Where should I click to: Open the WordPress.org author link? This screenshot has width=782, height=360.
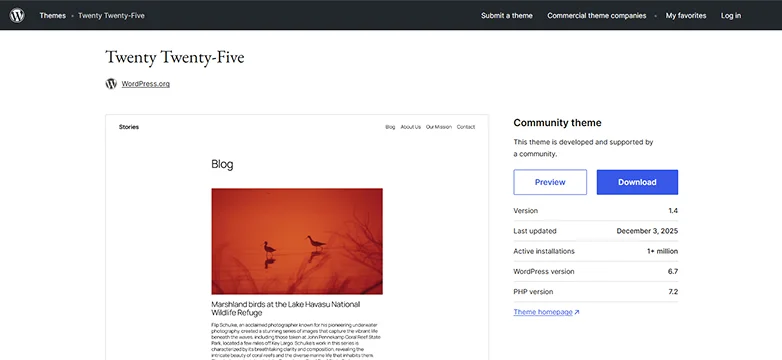click(146, 84)
